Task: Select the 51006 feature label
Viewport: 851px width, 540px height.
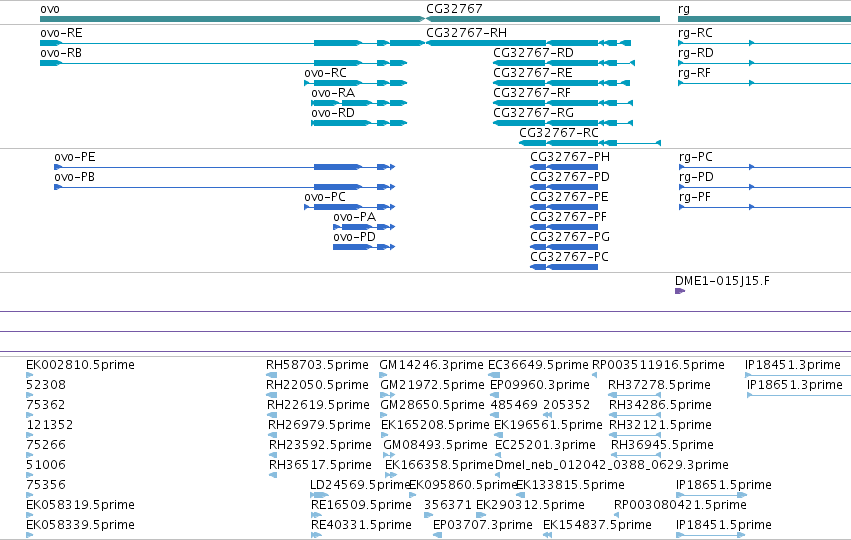Action: tap(46, 465)
